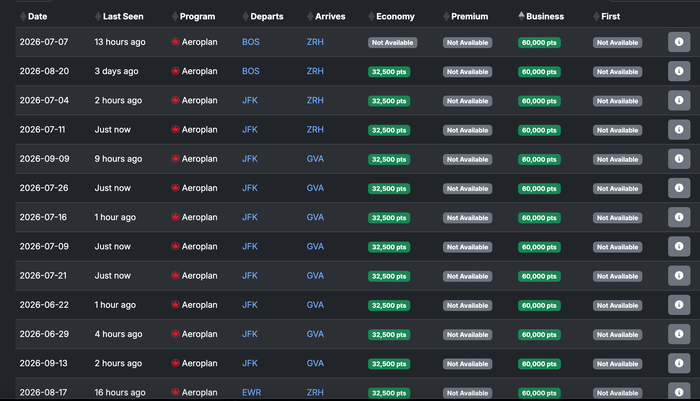This screenshot has height=401, width=700.
Task: Open EWR departure airport link
Action: (x=252, y=393)
